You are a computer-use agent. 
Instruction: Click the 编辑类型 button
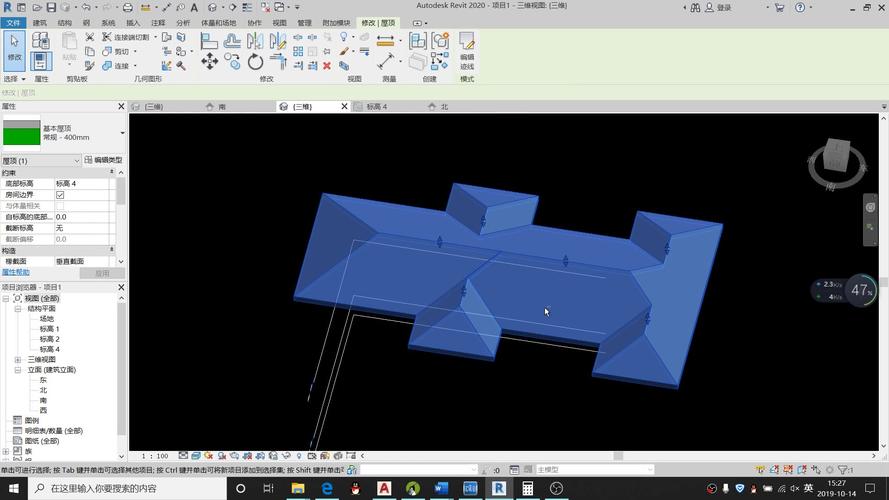click(x=103, y=160)
